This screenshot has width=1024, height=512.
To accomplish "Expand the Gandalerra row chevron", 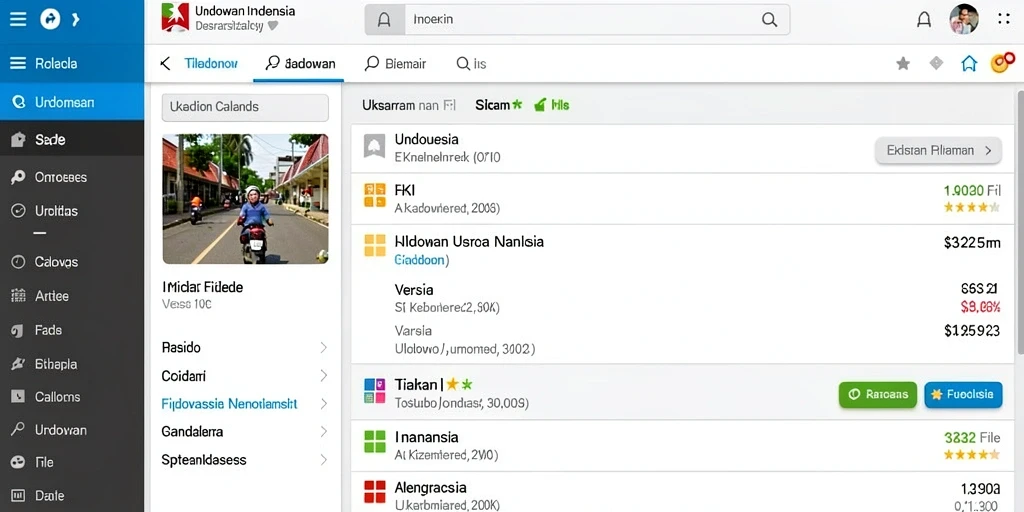I will point(323,432).
